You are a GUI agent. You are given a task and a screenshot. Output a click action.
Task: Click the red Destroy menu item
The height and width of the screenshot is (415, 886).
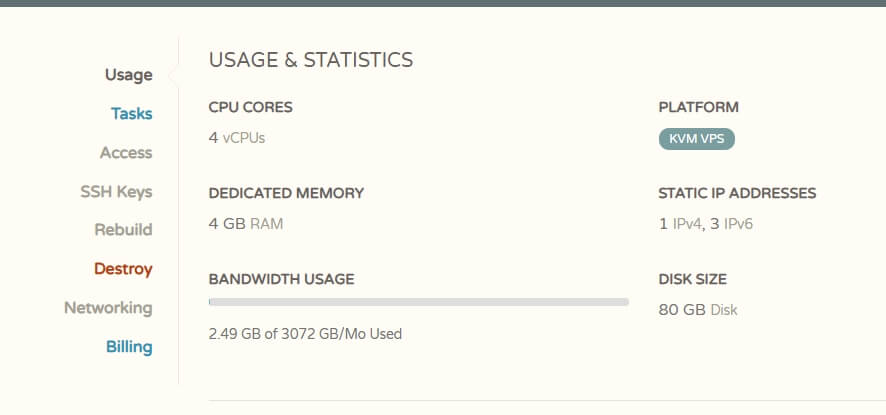123,269
